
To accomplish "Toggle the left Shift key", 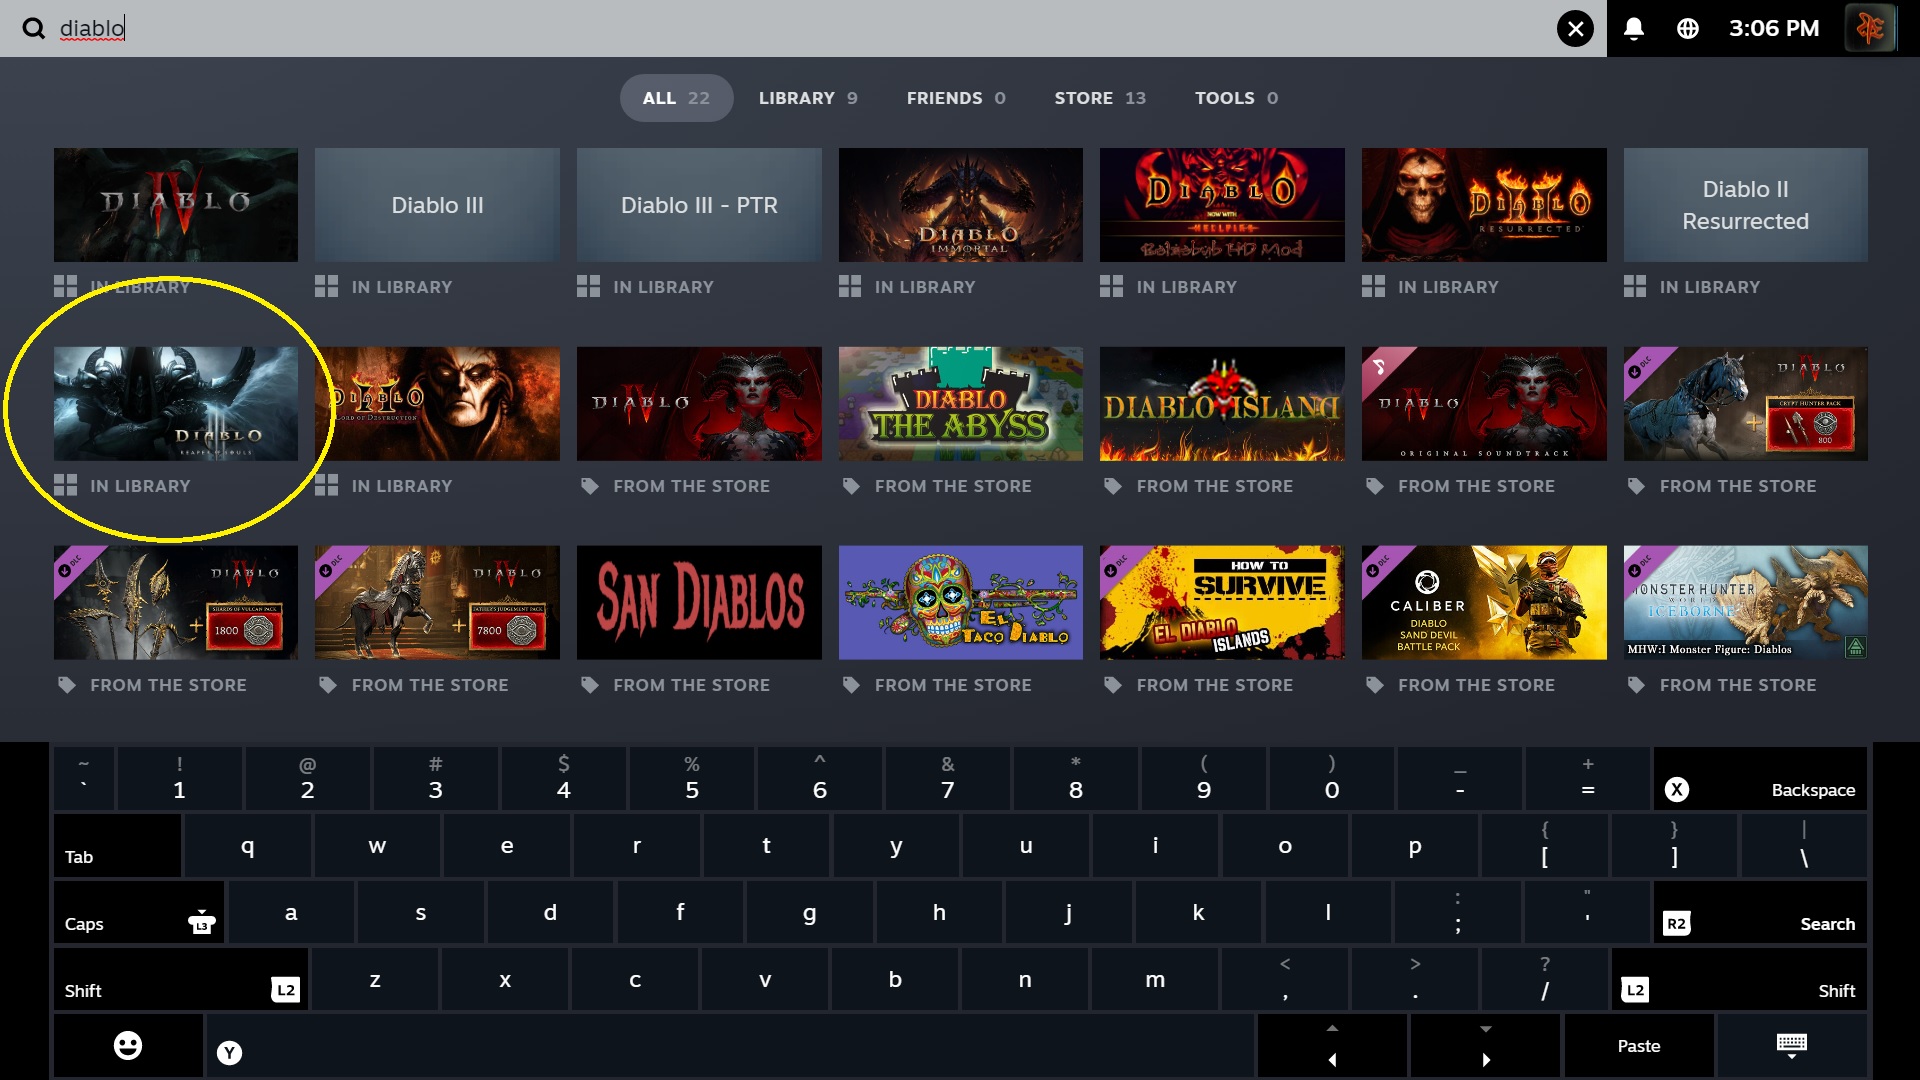I will [181, 980].
